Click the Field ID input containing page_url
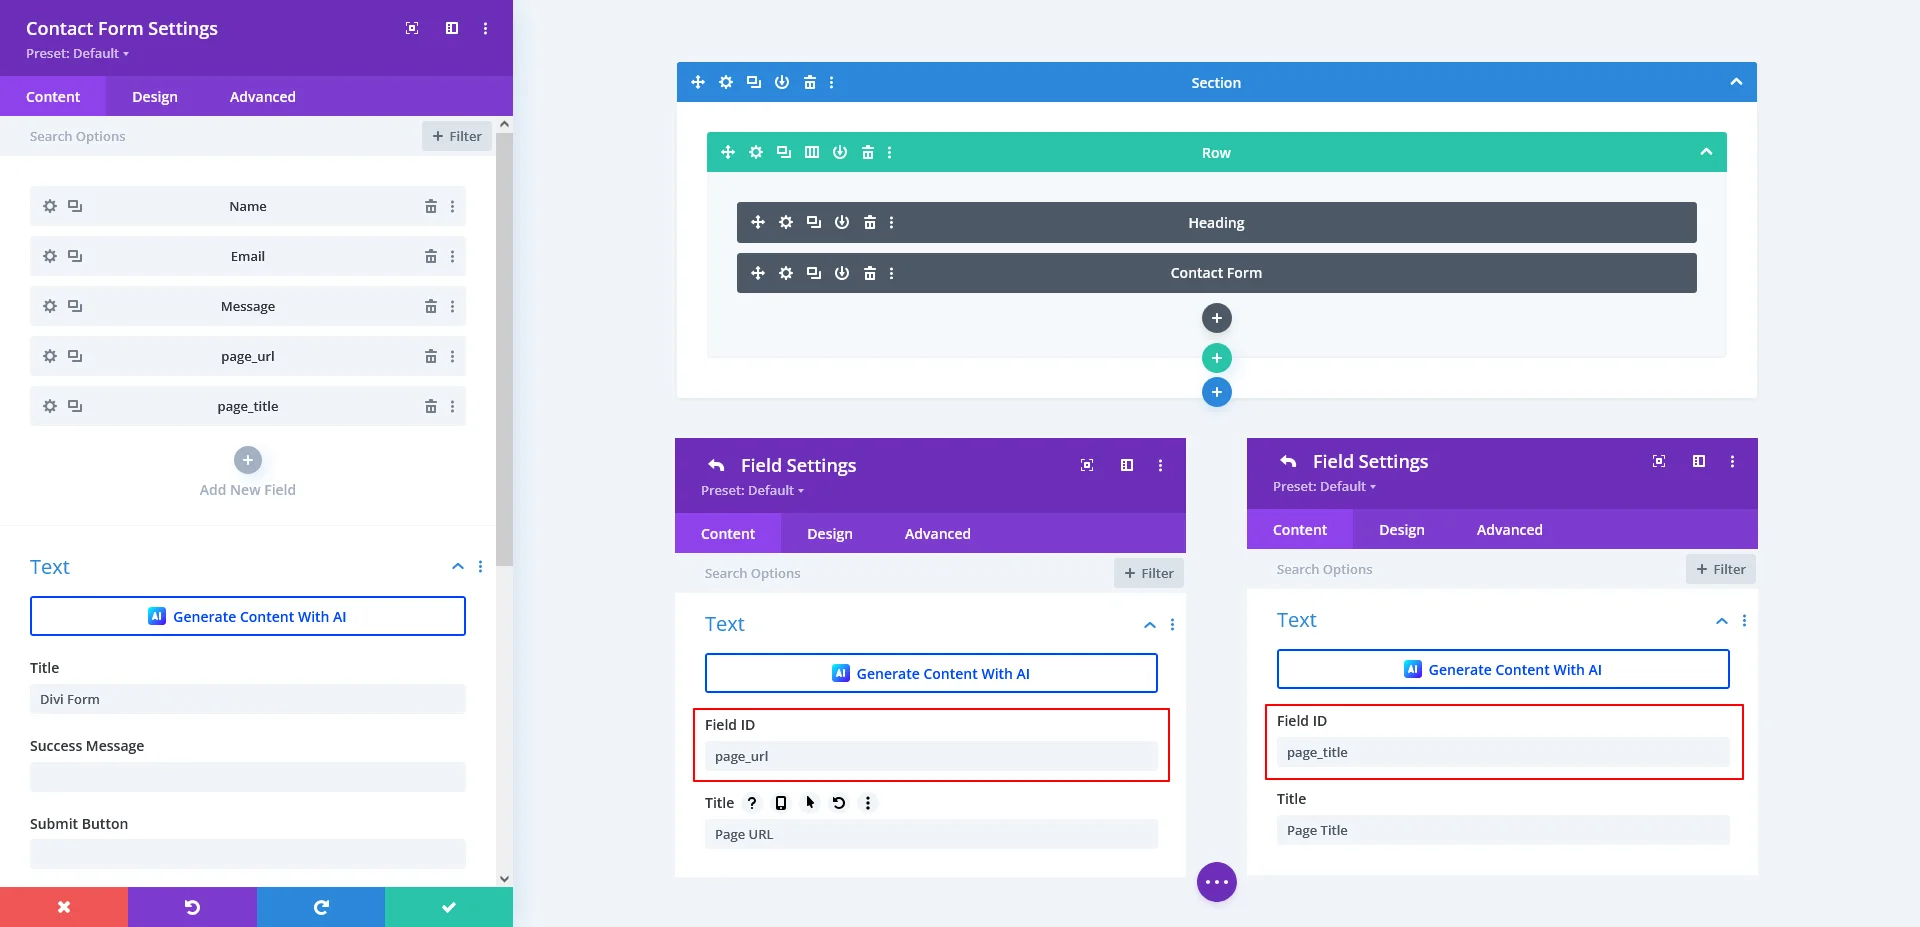This screenshot has height=927, width=1920. click(930, 756)
